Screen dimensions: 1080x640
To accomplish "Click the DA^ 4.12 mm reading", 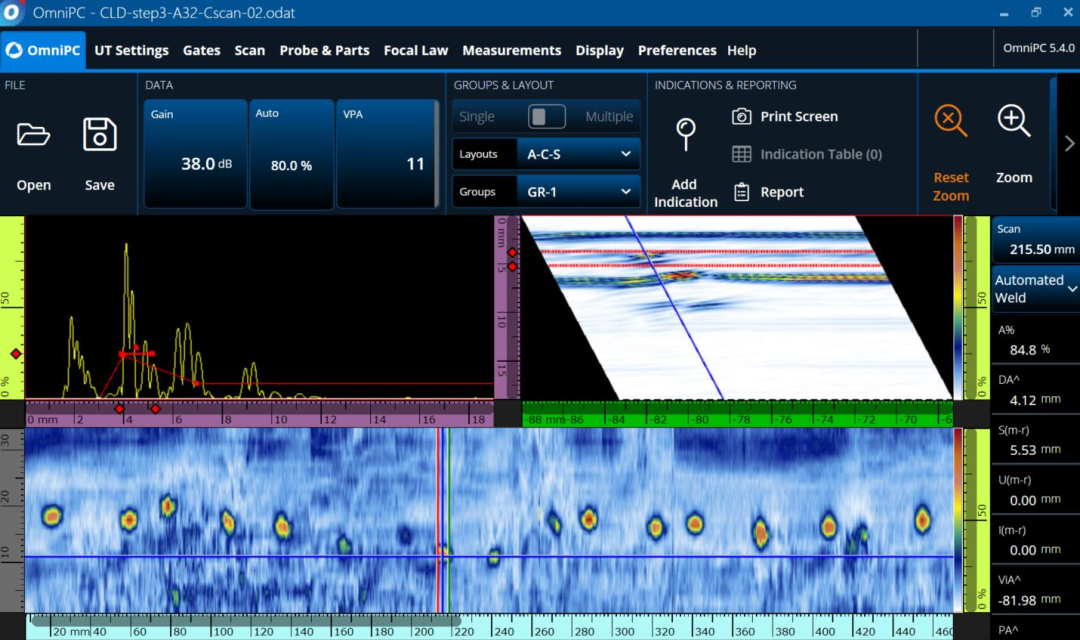I will [1035, 390].
